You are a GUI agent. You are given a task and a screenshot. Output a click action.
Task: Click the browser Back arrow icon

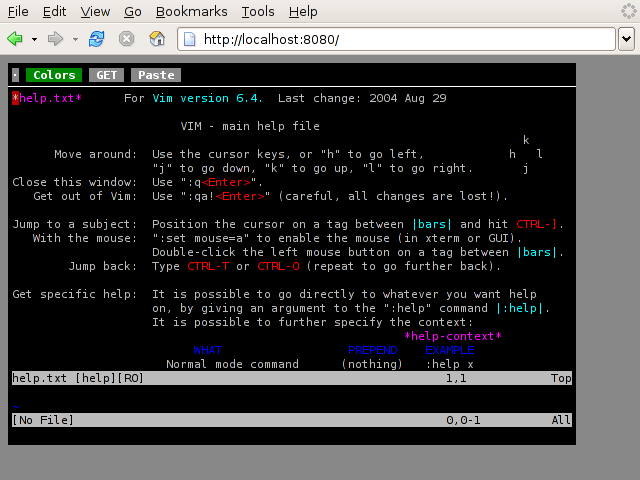15,39
